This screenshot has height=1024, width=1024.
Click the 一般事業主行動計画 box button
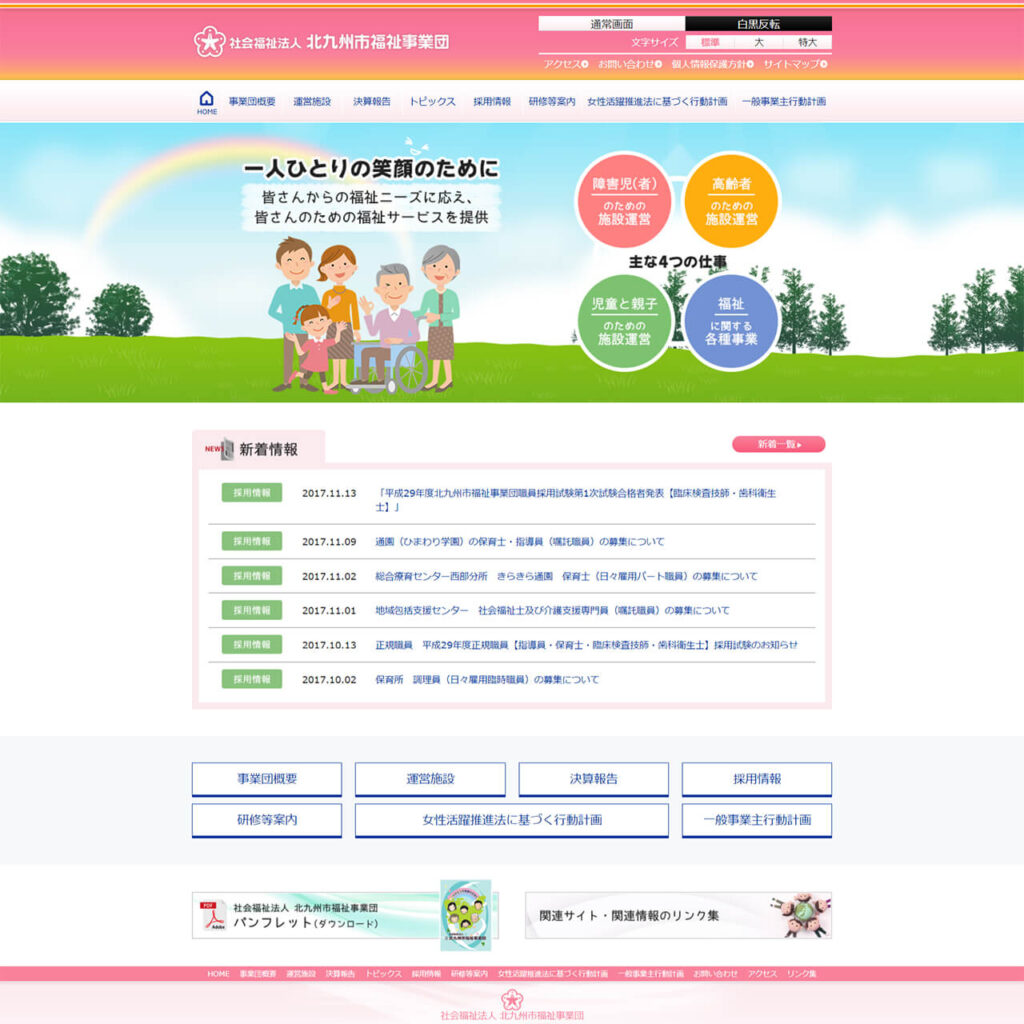pos(756,820)
